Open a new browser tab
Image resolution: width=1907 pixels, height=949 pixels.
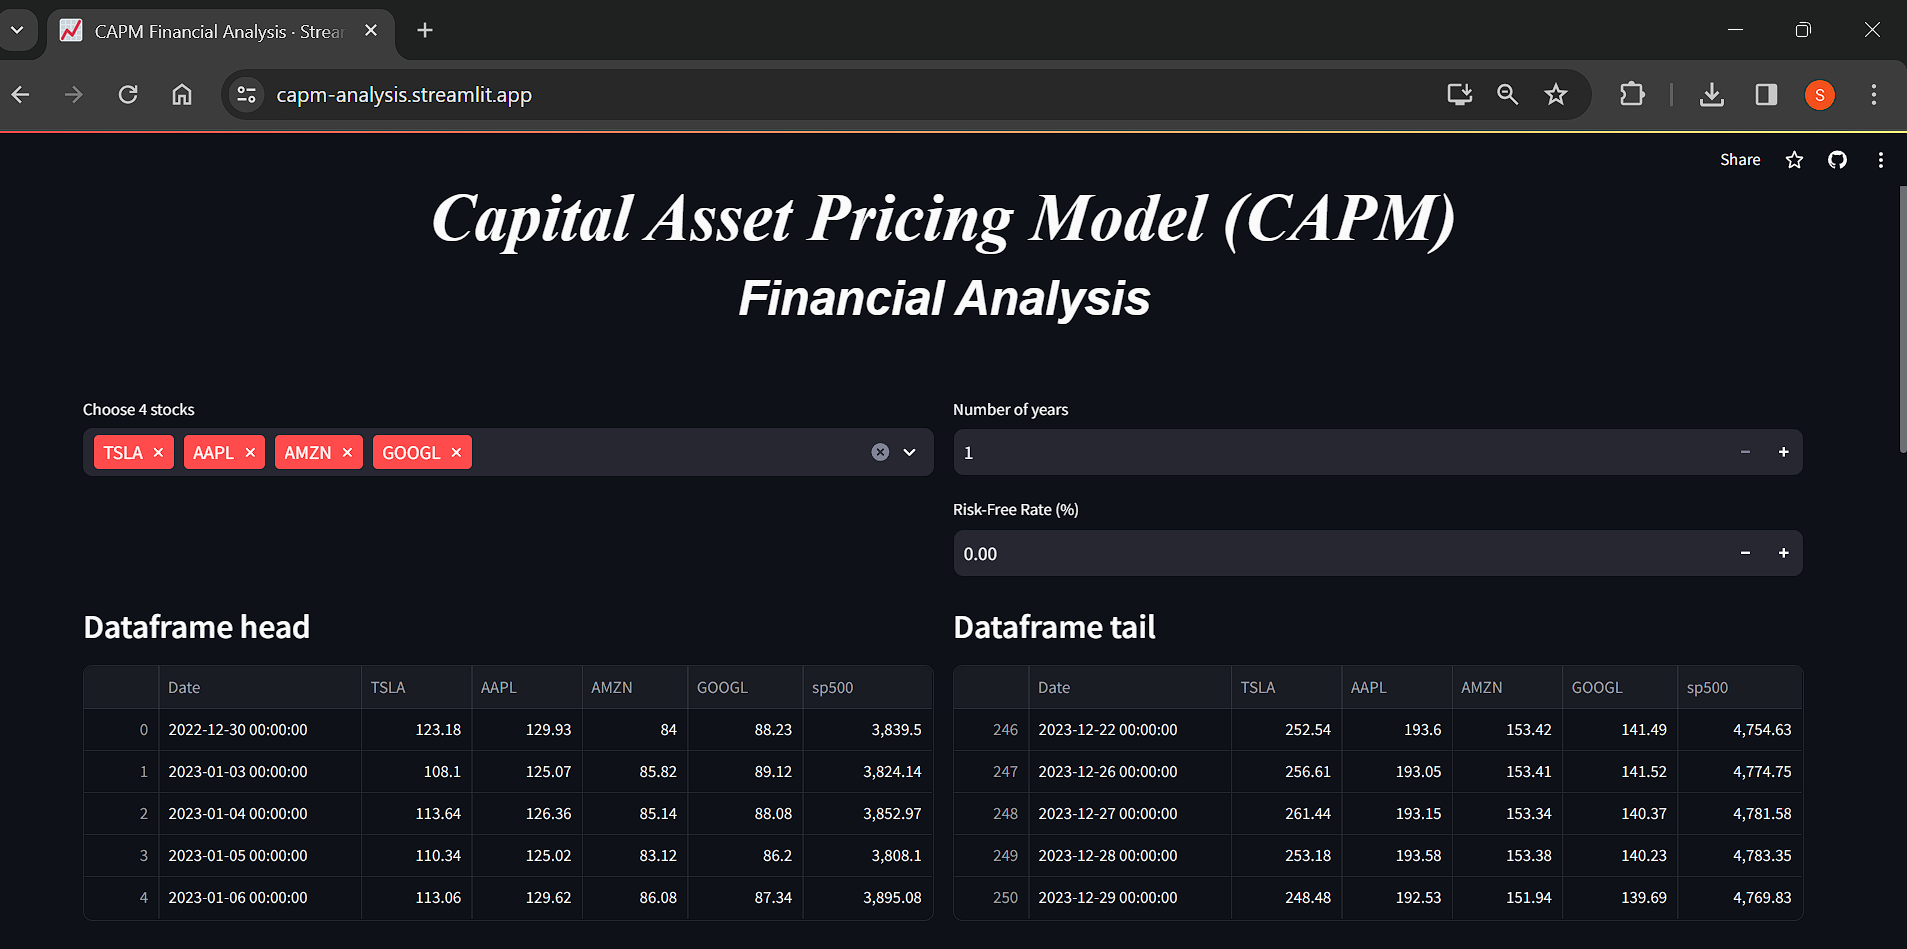point(425,31)
